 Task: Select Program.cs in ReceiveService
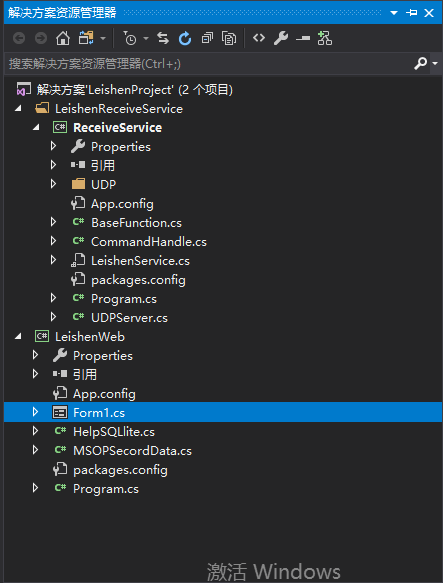pyautogui.click(x=124, y=299)
